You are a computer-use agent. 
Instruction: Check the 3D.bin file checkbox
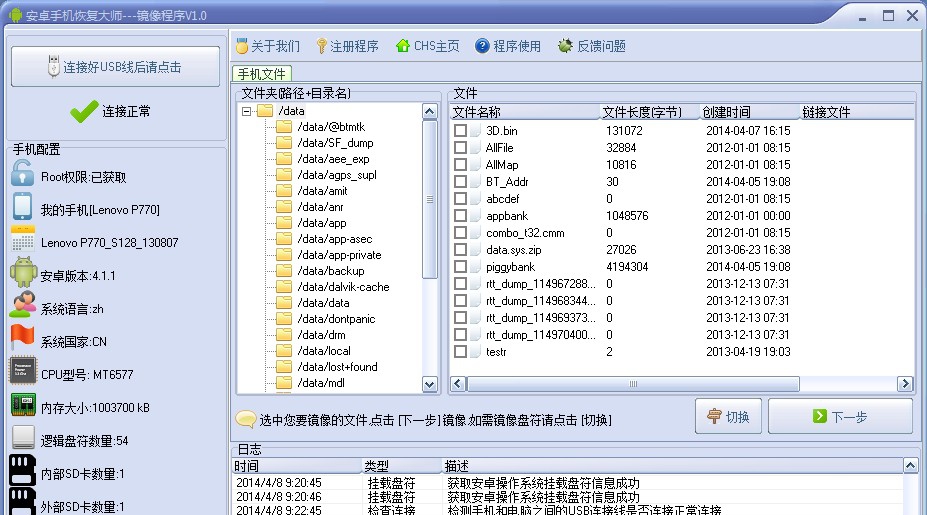[460, 130]
